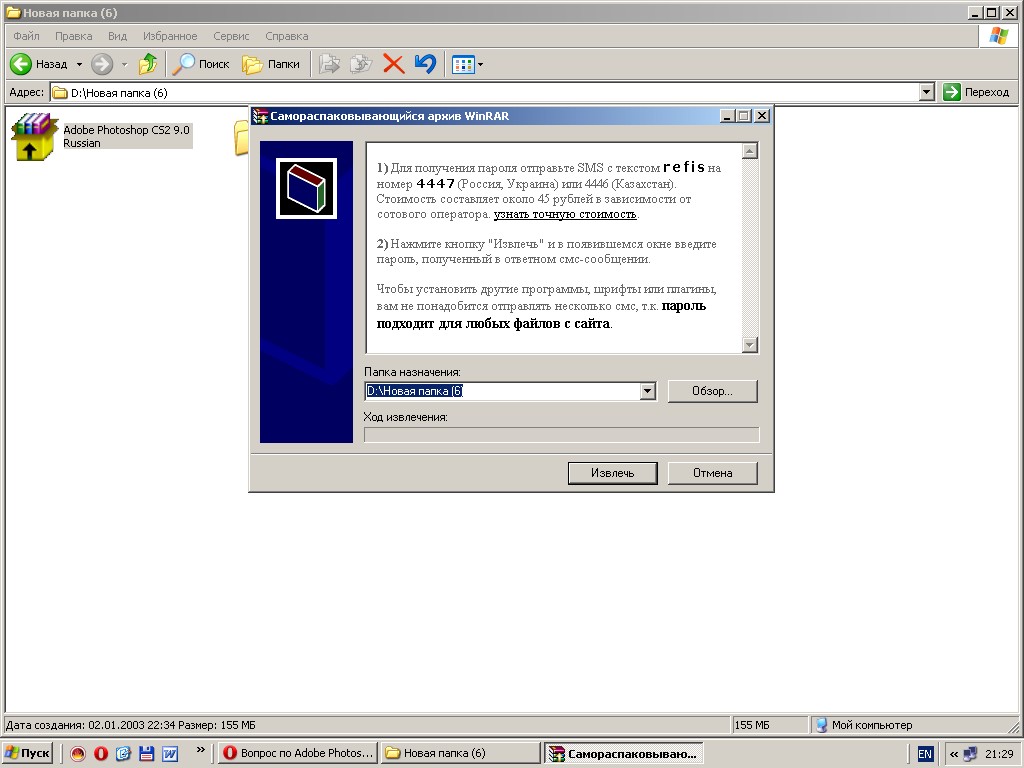This screenshot has width=1024, height=768.
Task: Open the Views dropdown arrow
Action: point(481,65)
